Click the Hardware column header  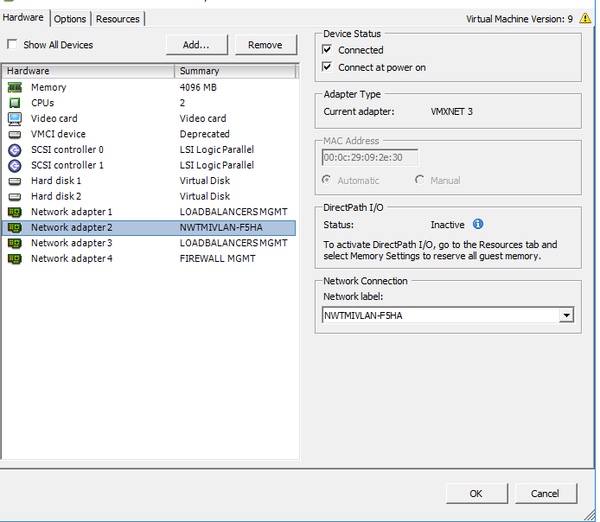point(88,71)
